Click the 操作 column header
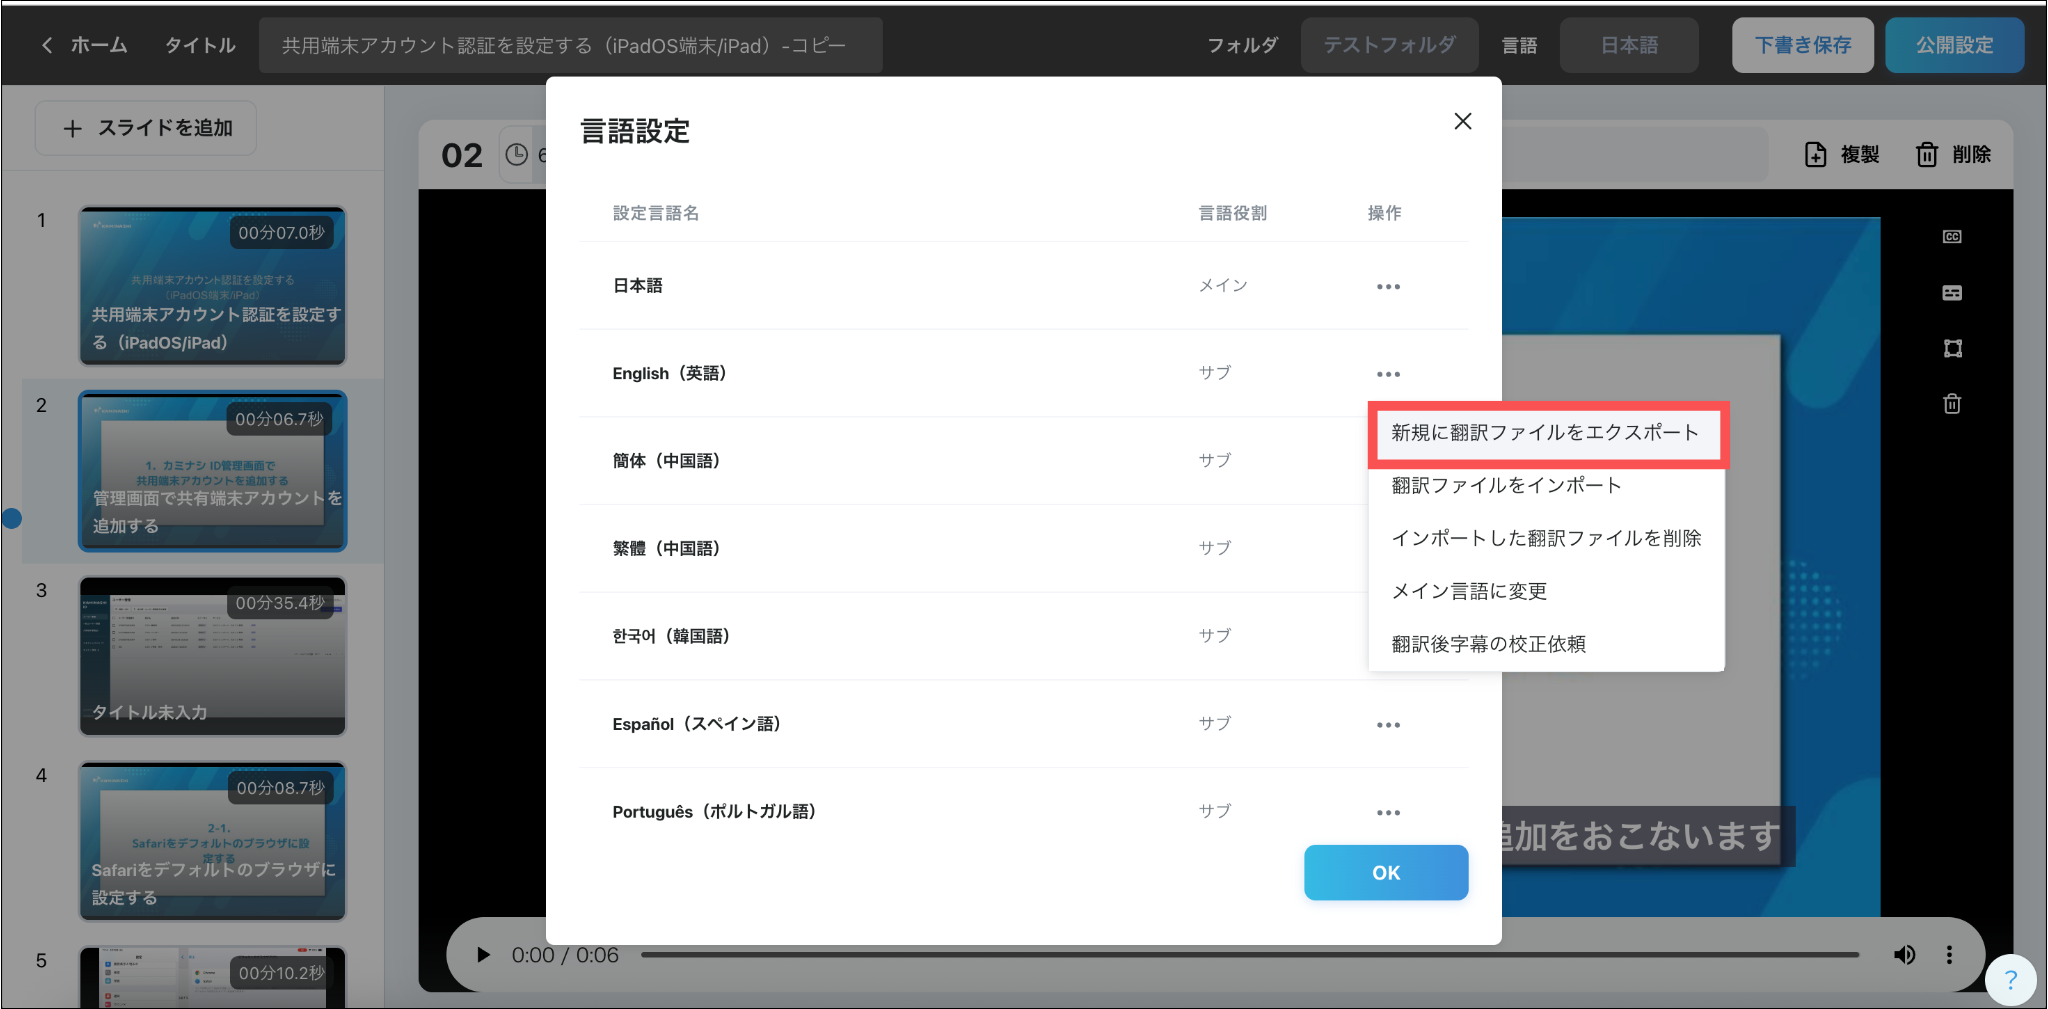This screenshot has height=1009, width=2048. click(x=1385, y=213)
